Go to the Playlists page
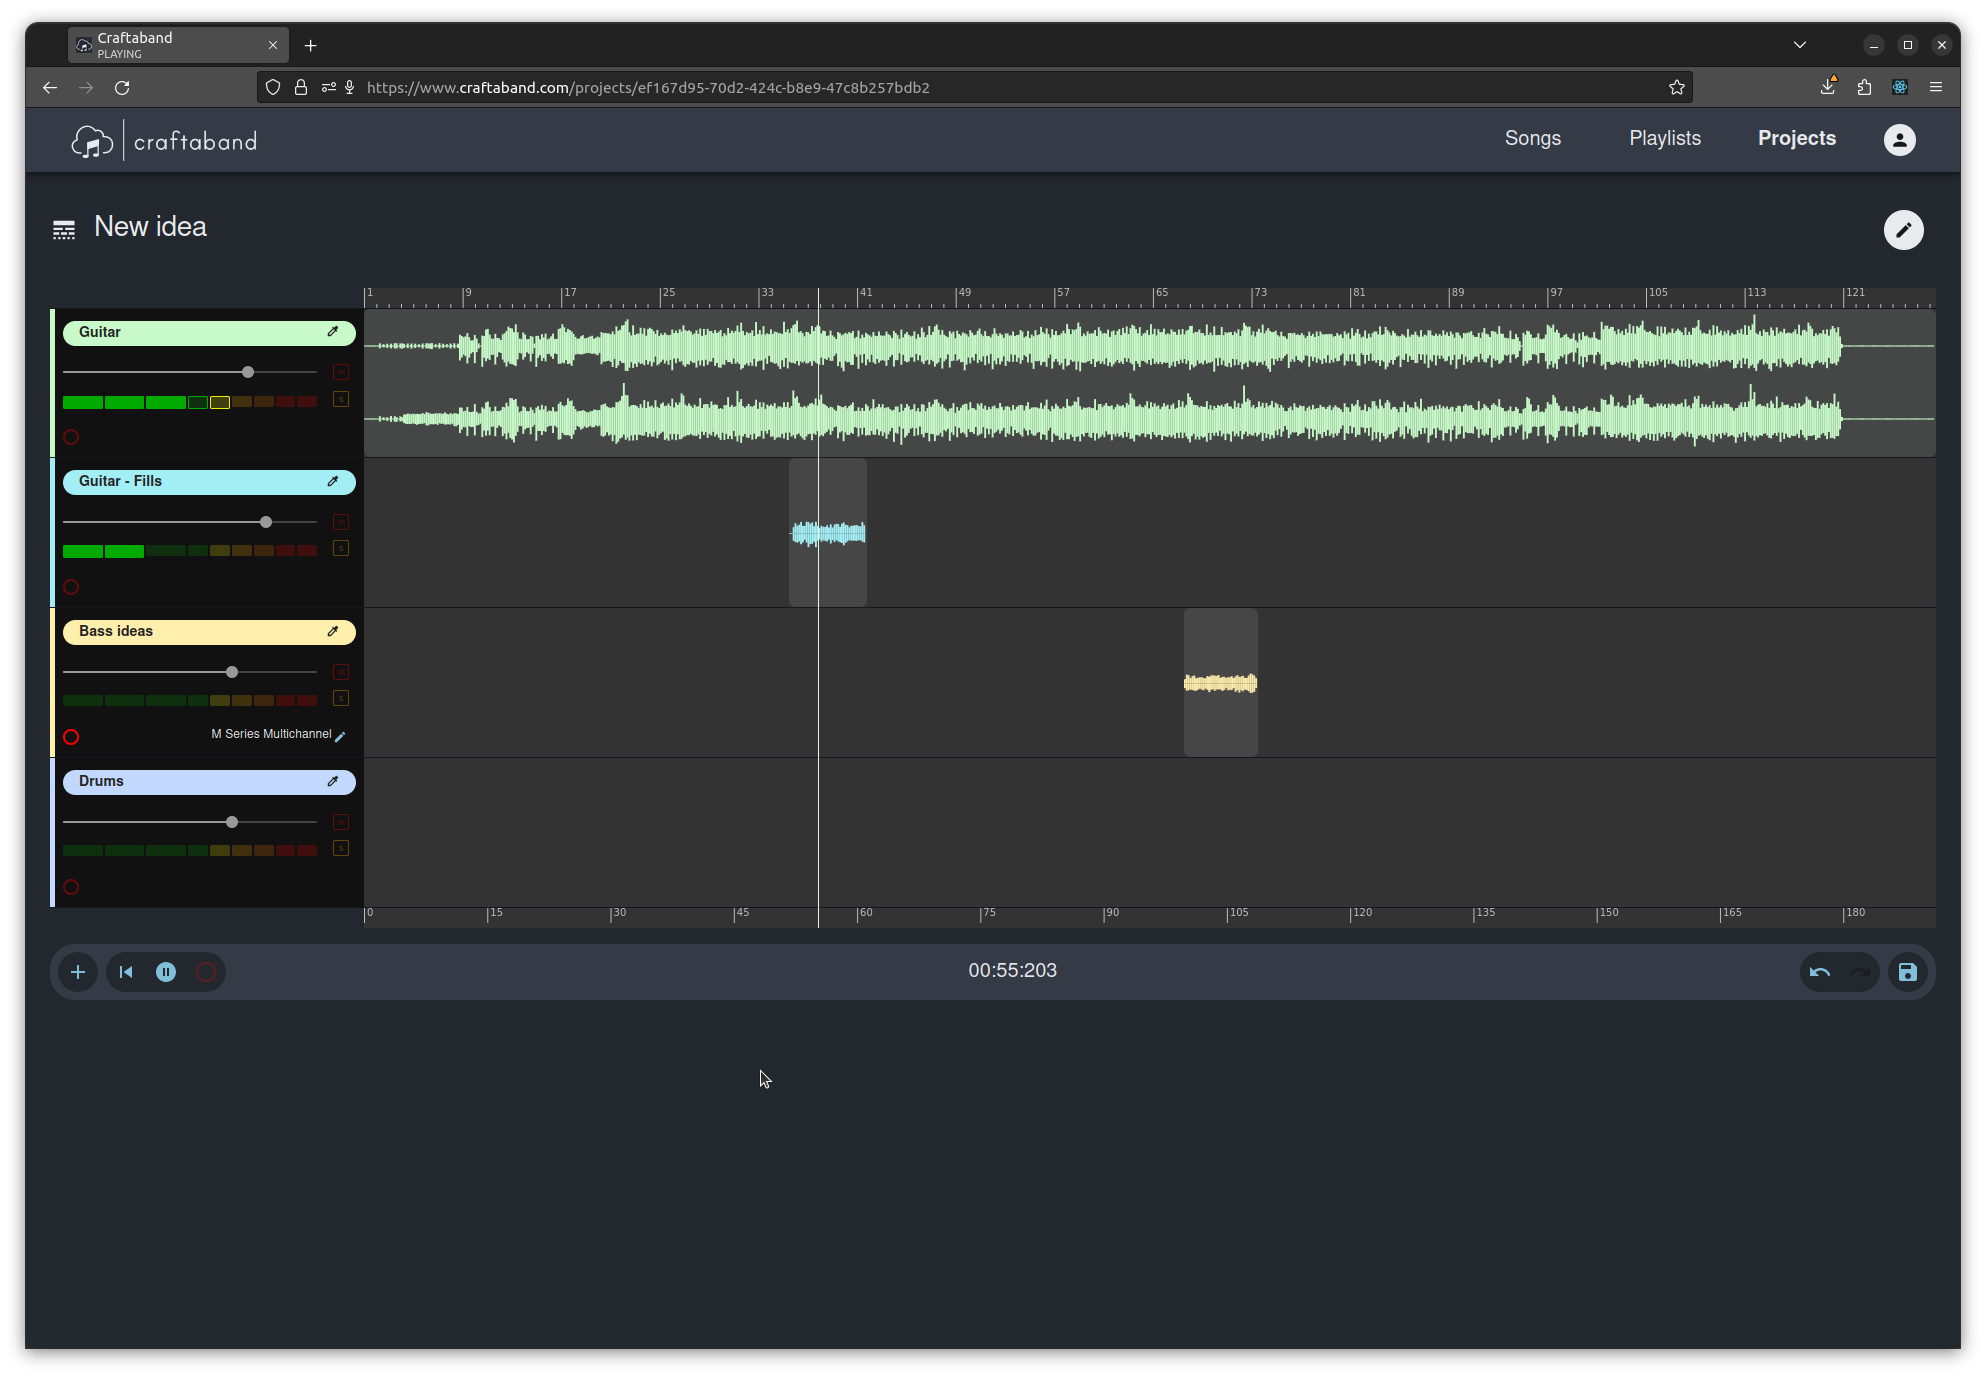Viewport: 1986px width, 1377px height. pos(1665,138)
